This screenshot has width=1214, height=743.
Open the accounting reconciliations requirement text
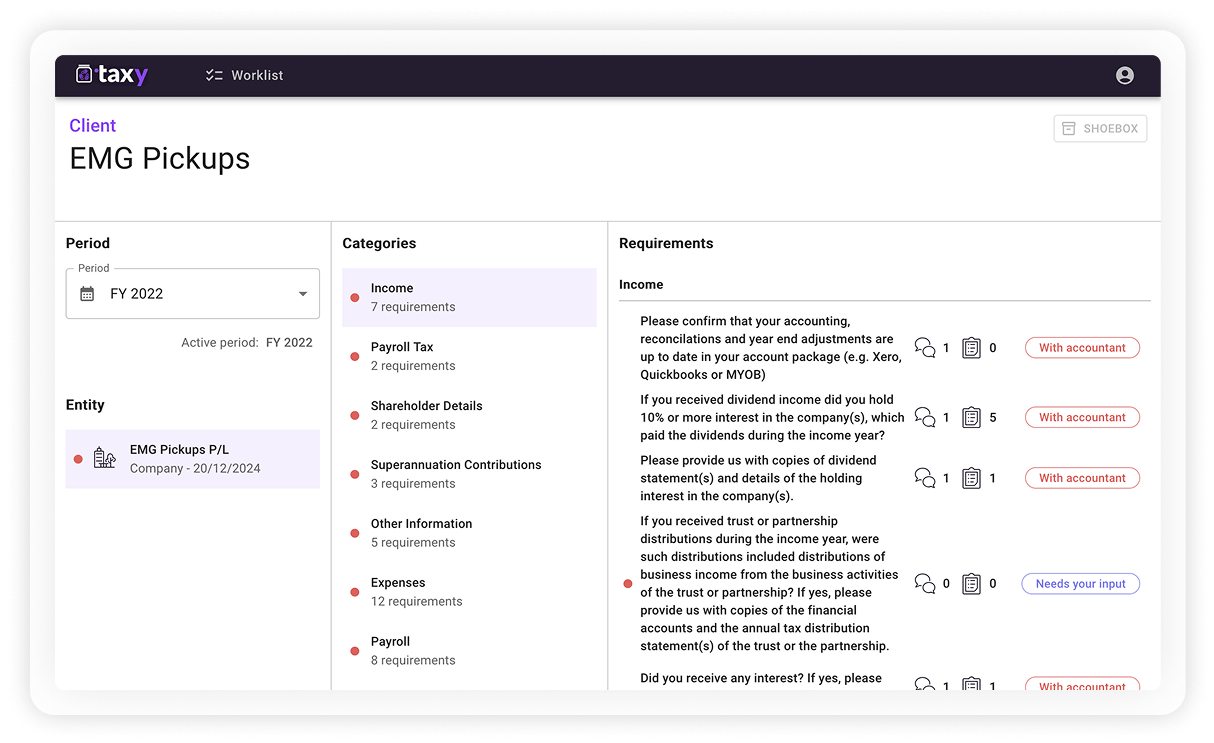point(771,348)
